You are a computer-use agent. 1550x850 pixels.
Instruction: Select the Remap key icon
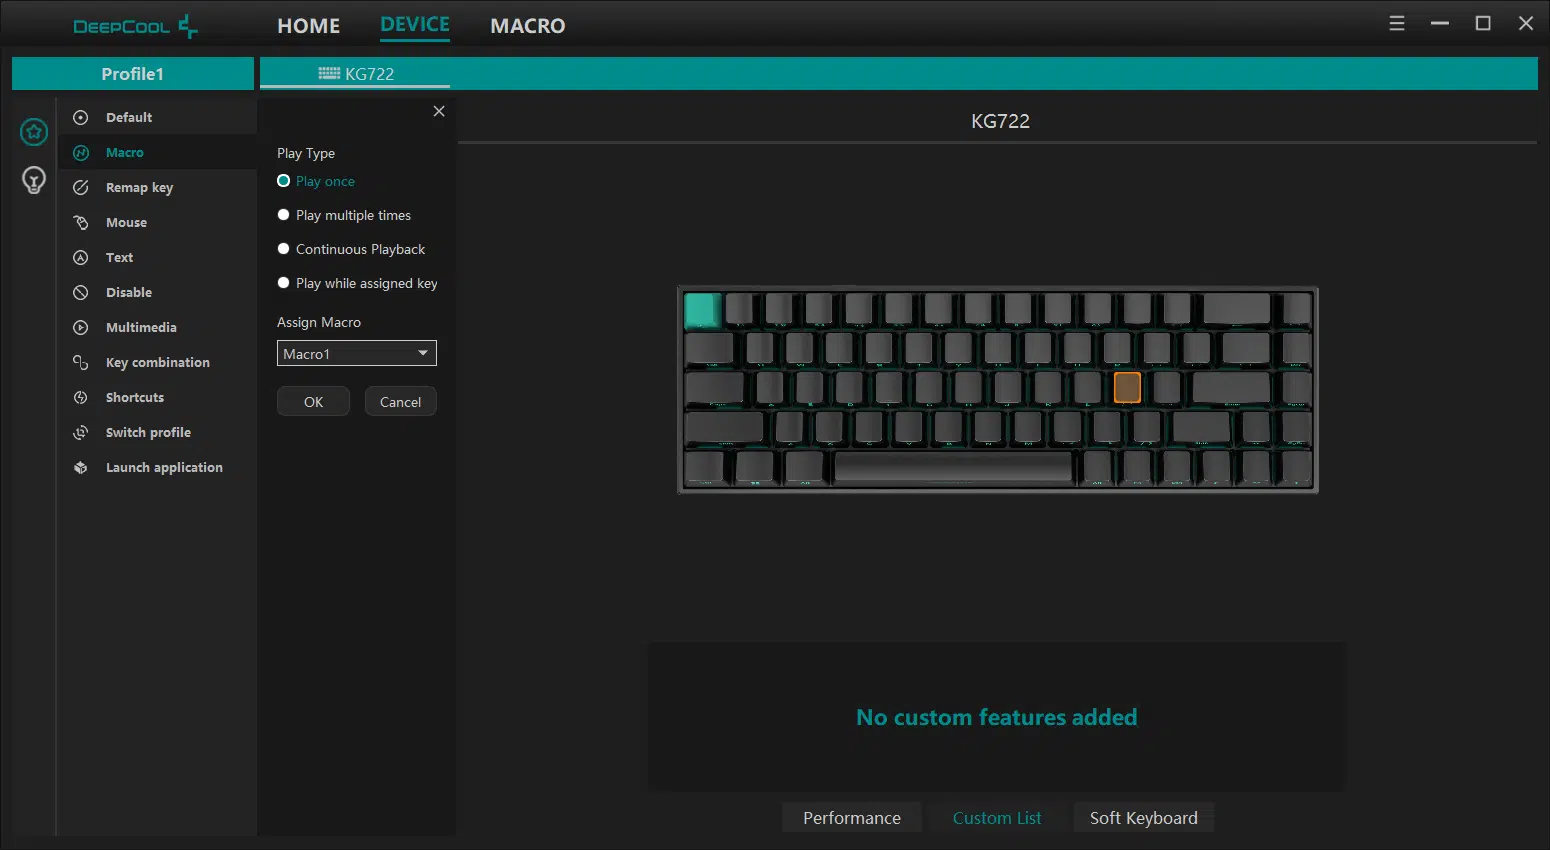[81, 187]
